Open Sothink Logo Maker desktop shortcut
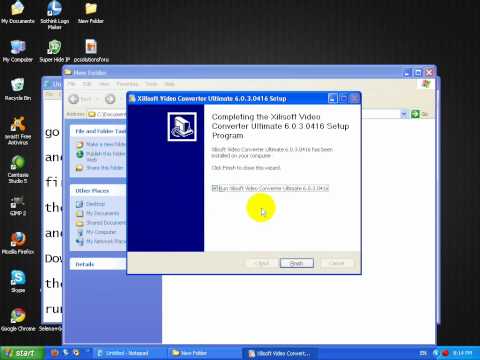 click(x=54, y=15)
